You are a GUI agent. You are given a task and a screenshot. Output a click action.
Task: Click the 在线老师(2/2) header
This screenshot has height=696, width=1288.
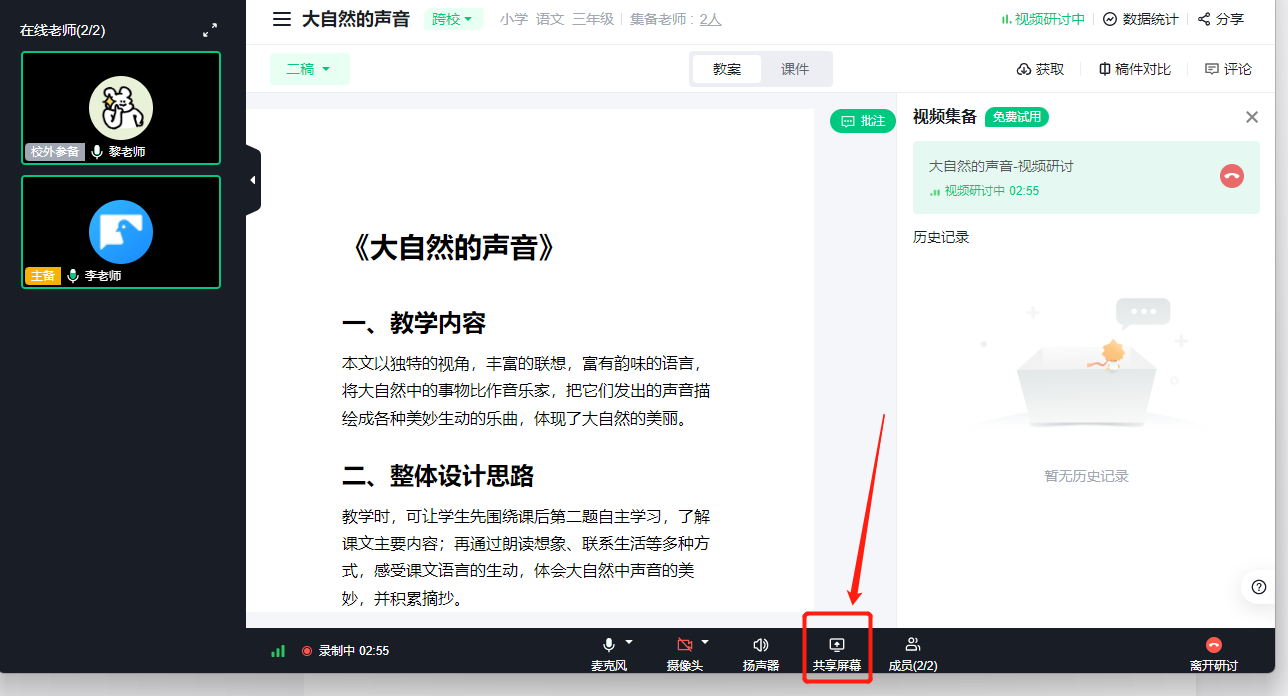[x=63, y=30]
